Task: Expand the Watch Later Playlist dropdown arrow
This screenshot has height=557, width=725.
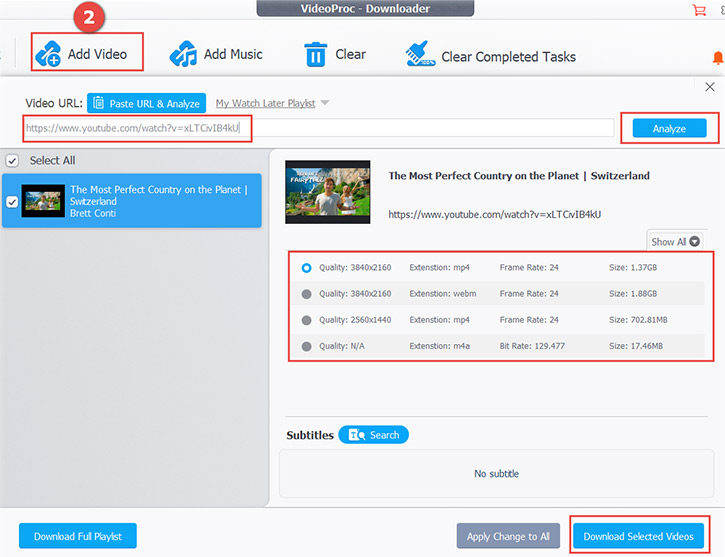Action: 325,103
